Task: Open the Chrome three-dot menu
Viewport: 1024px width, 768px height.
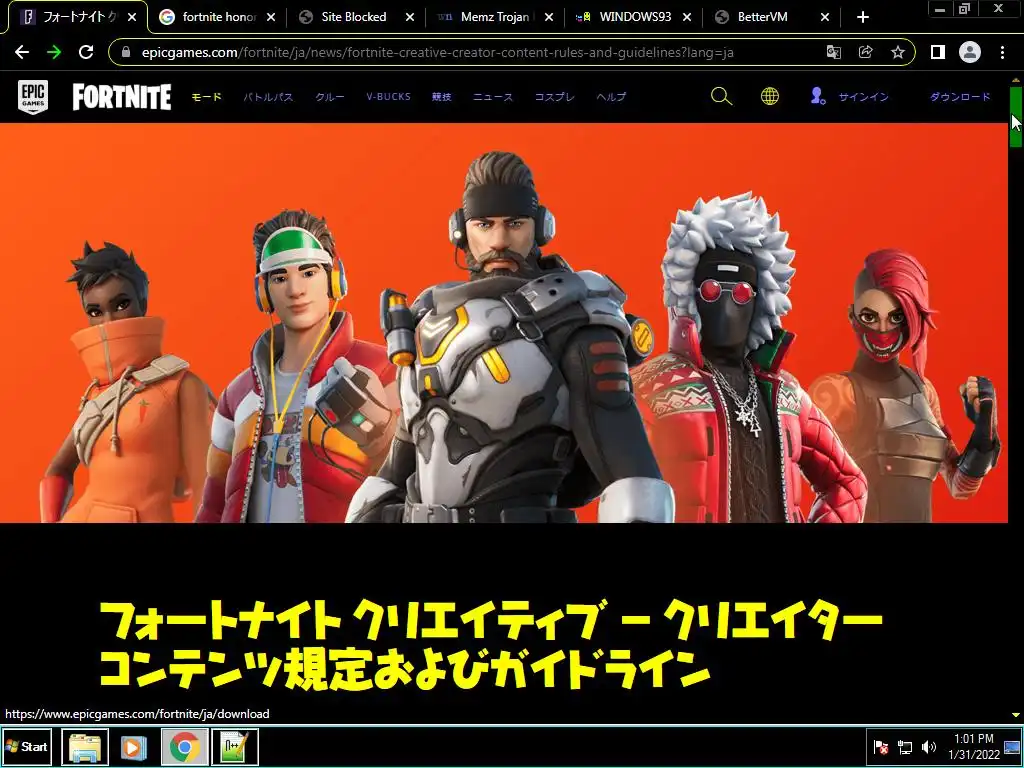Action: (1002, 52)
